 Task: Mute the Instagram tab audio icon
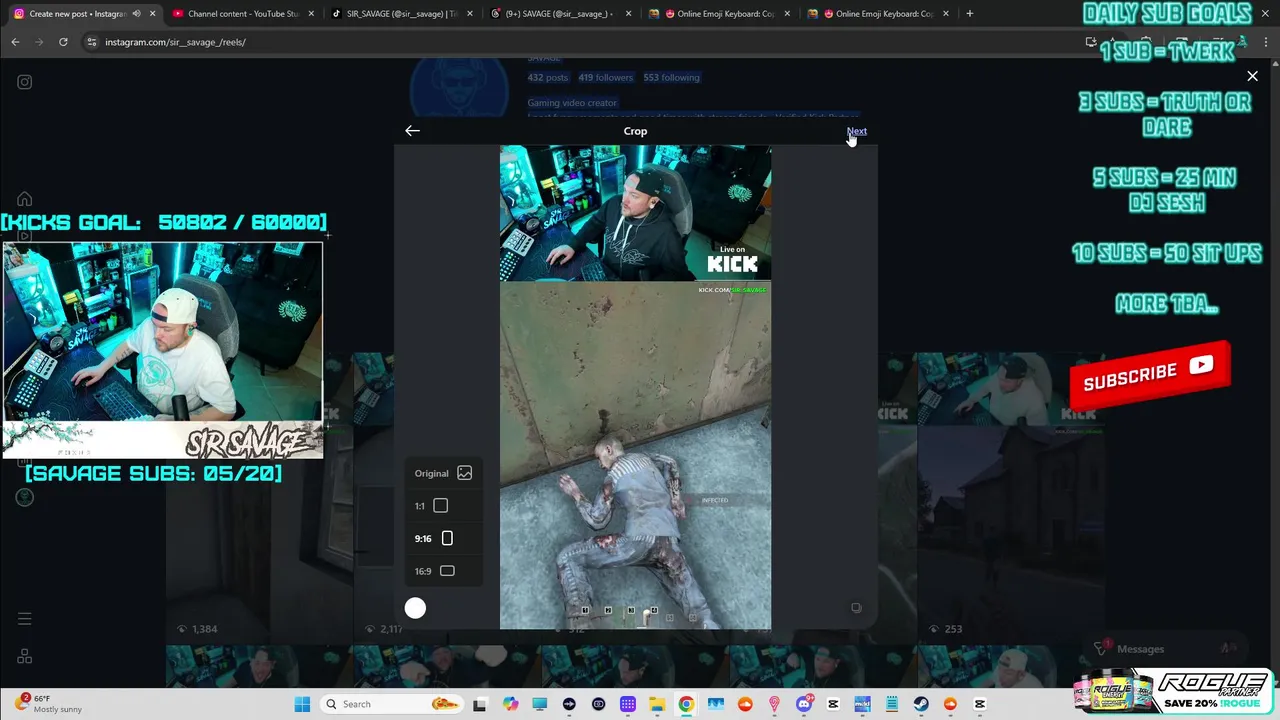click(136, 14)
